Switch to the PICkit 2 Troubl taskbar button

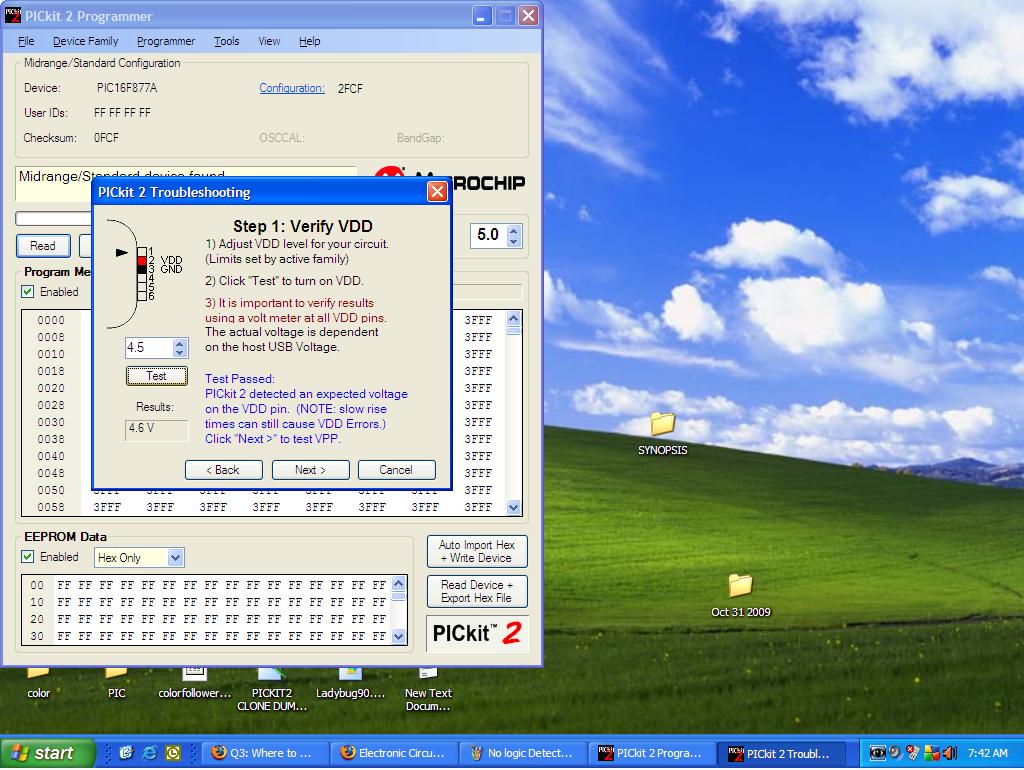point(780,753)
